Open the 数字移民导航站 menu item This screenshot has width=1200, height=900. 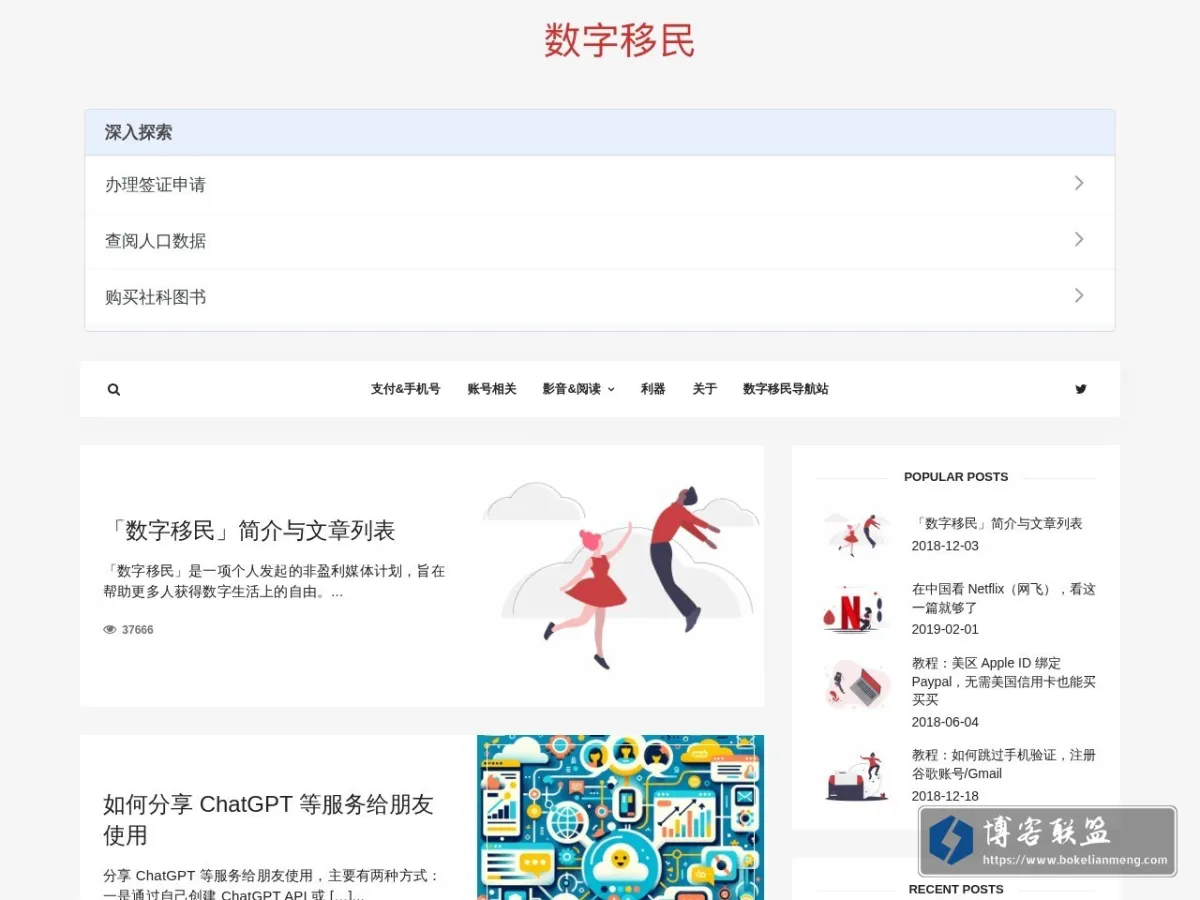point(786,389)
